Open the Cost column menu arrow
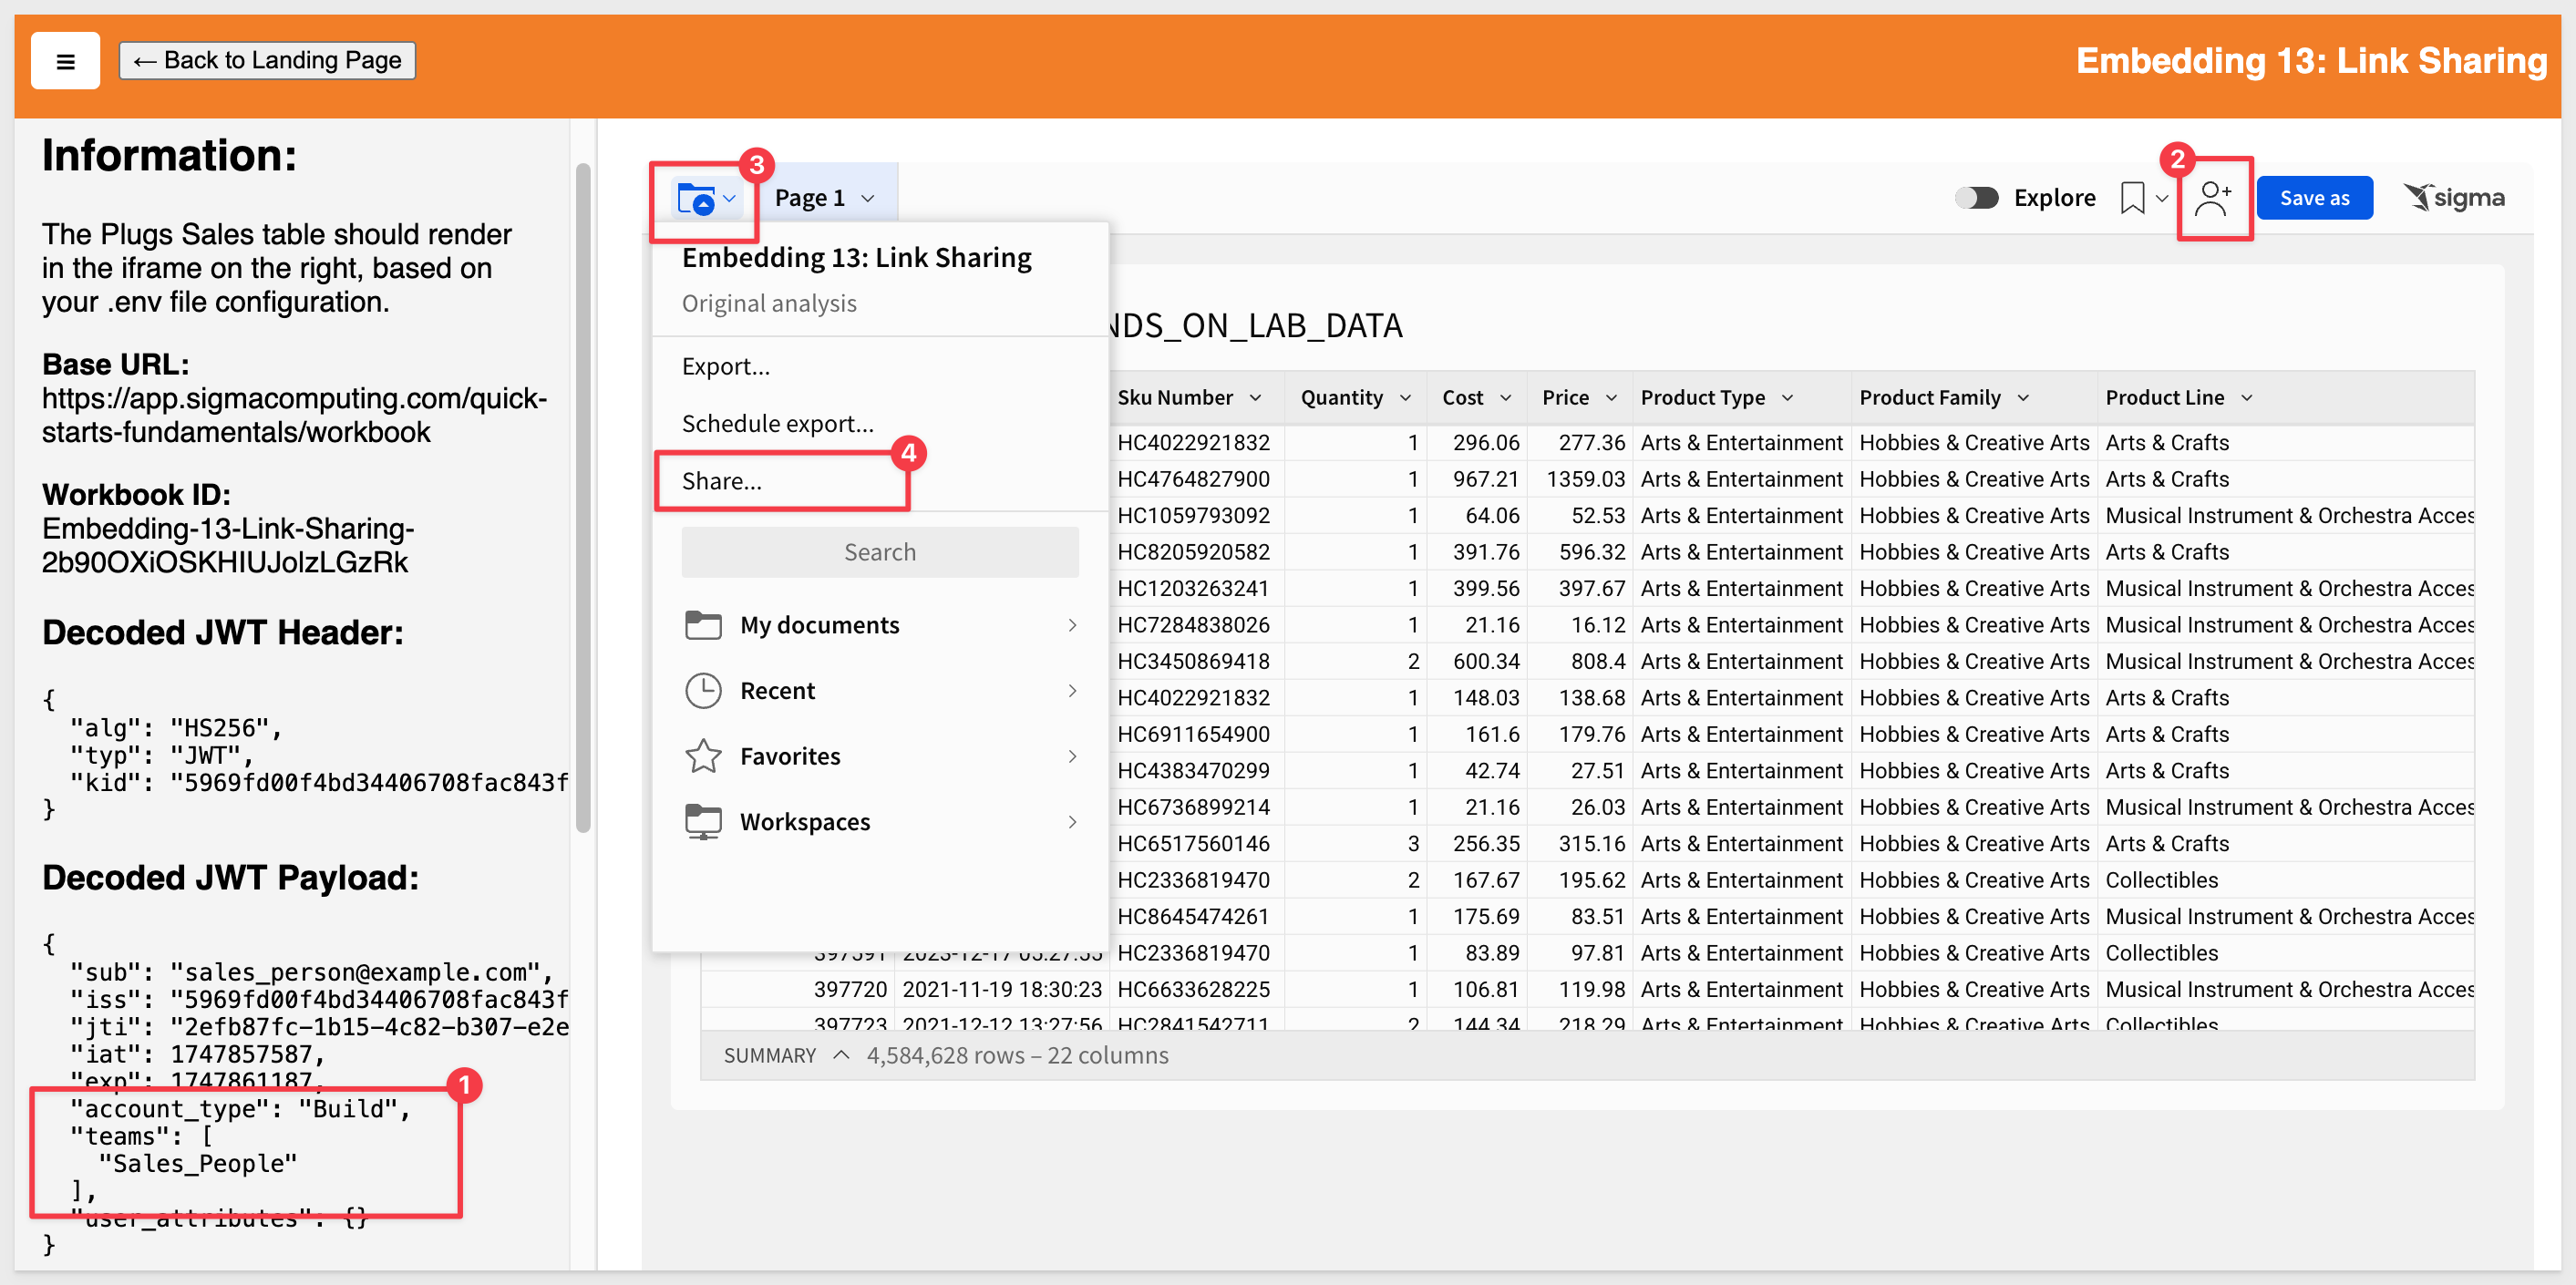The image size is (2576, 1285). pyautogui.click(x=1505, y=398)
